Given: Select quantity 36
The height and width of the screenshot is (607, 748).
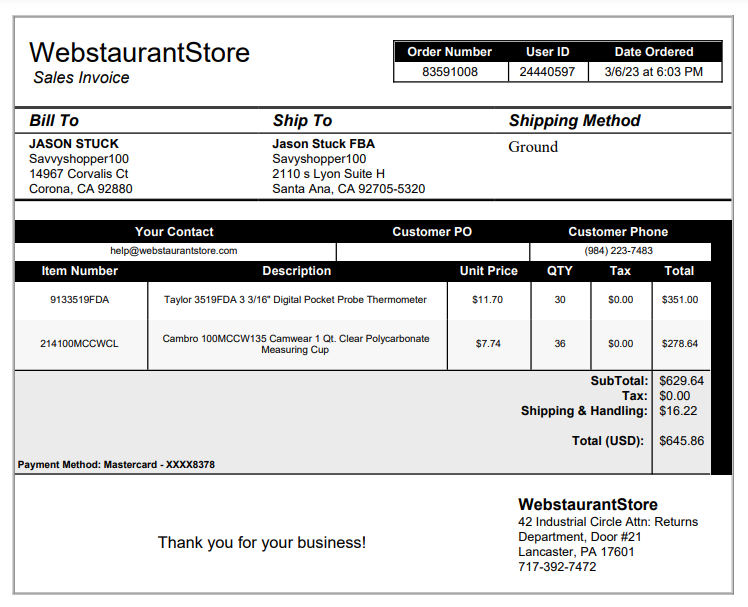Looking at the screenshot, I should click(560, 344).
